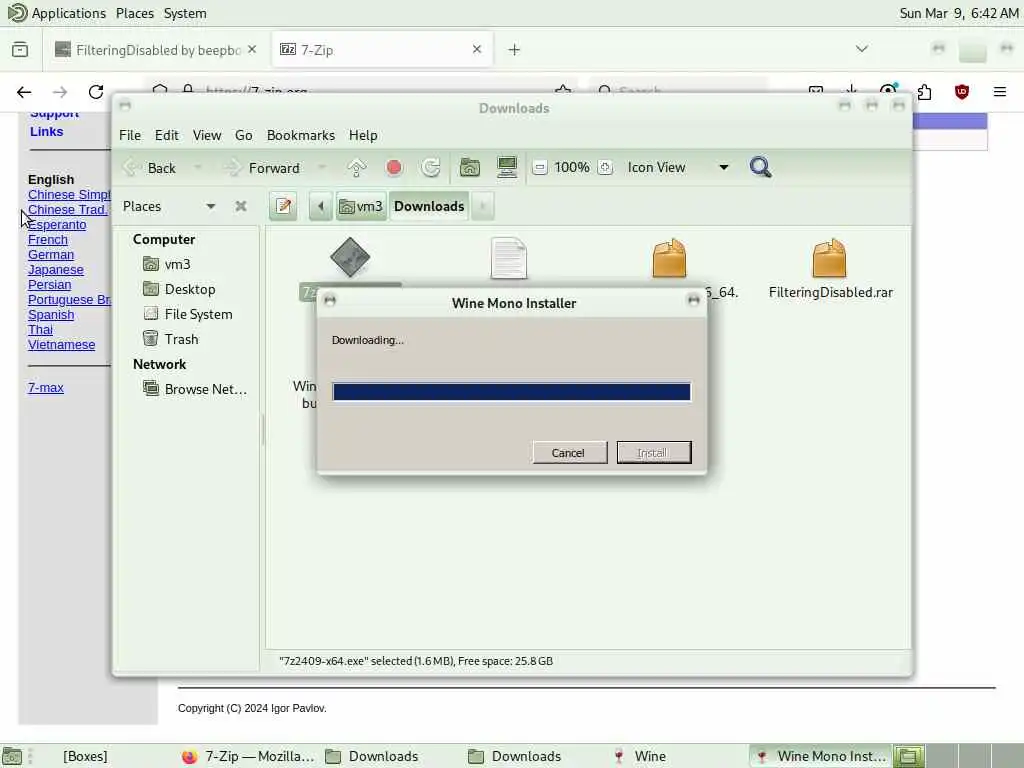Open the Japanese language link
Image resolution: width=1024 pixels, height=768 pixels.
coord(56,270)
